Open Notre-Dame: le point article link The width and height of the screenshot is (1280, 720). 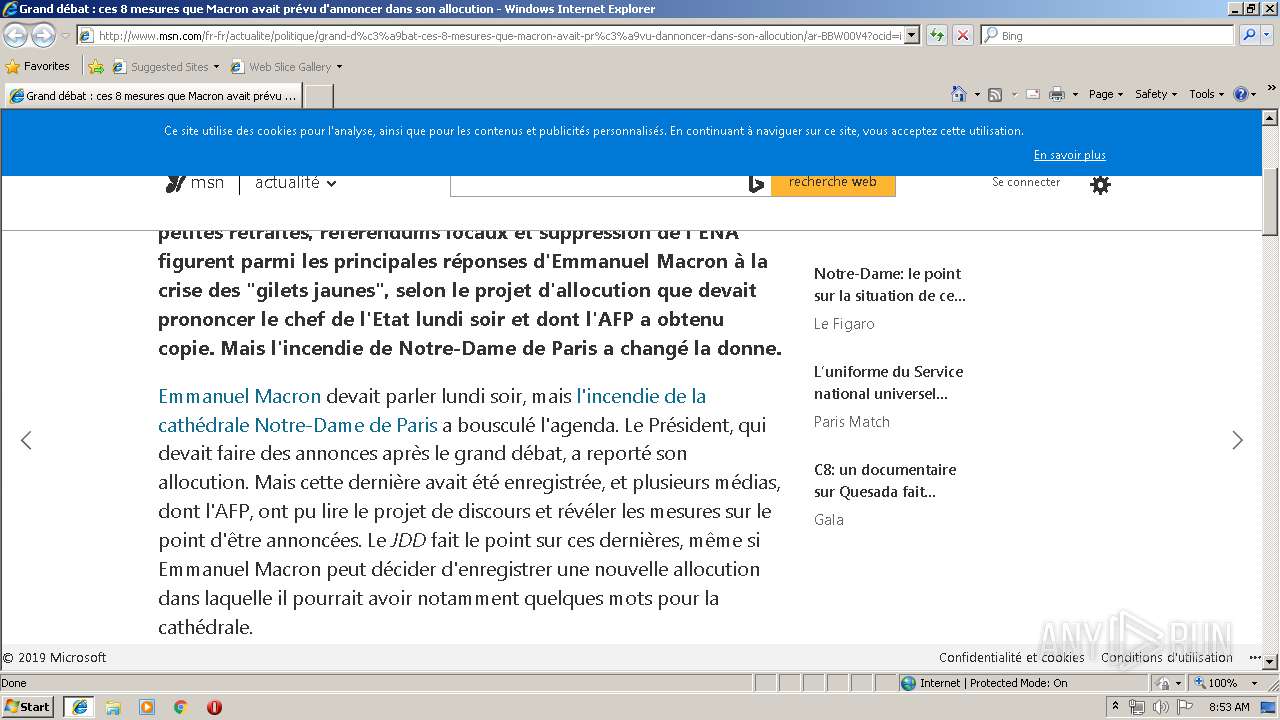point(890,284)
